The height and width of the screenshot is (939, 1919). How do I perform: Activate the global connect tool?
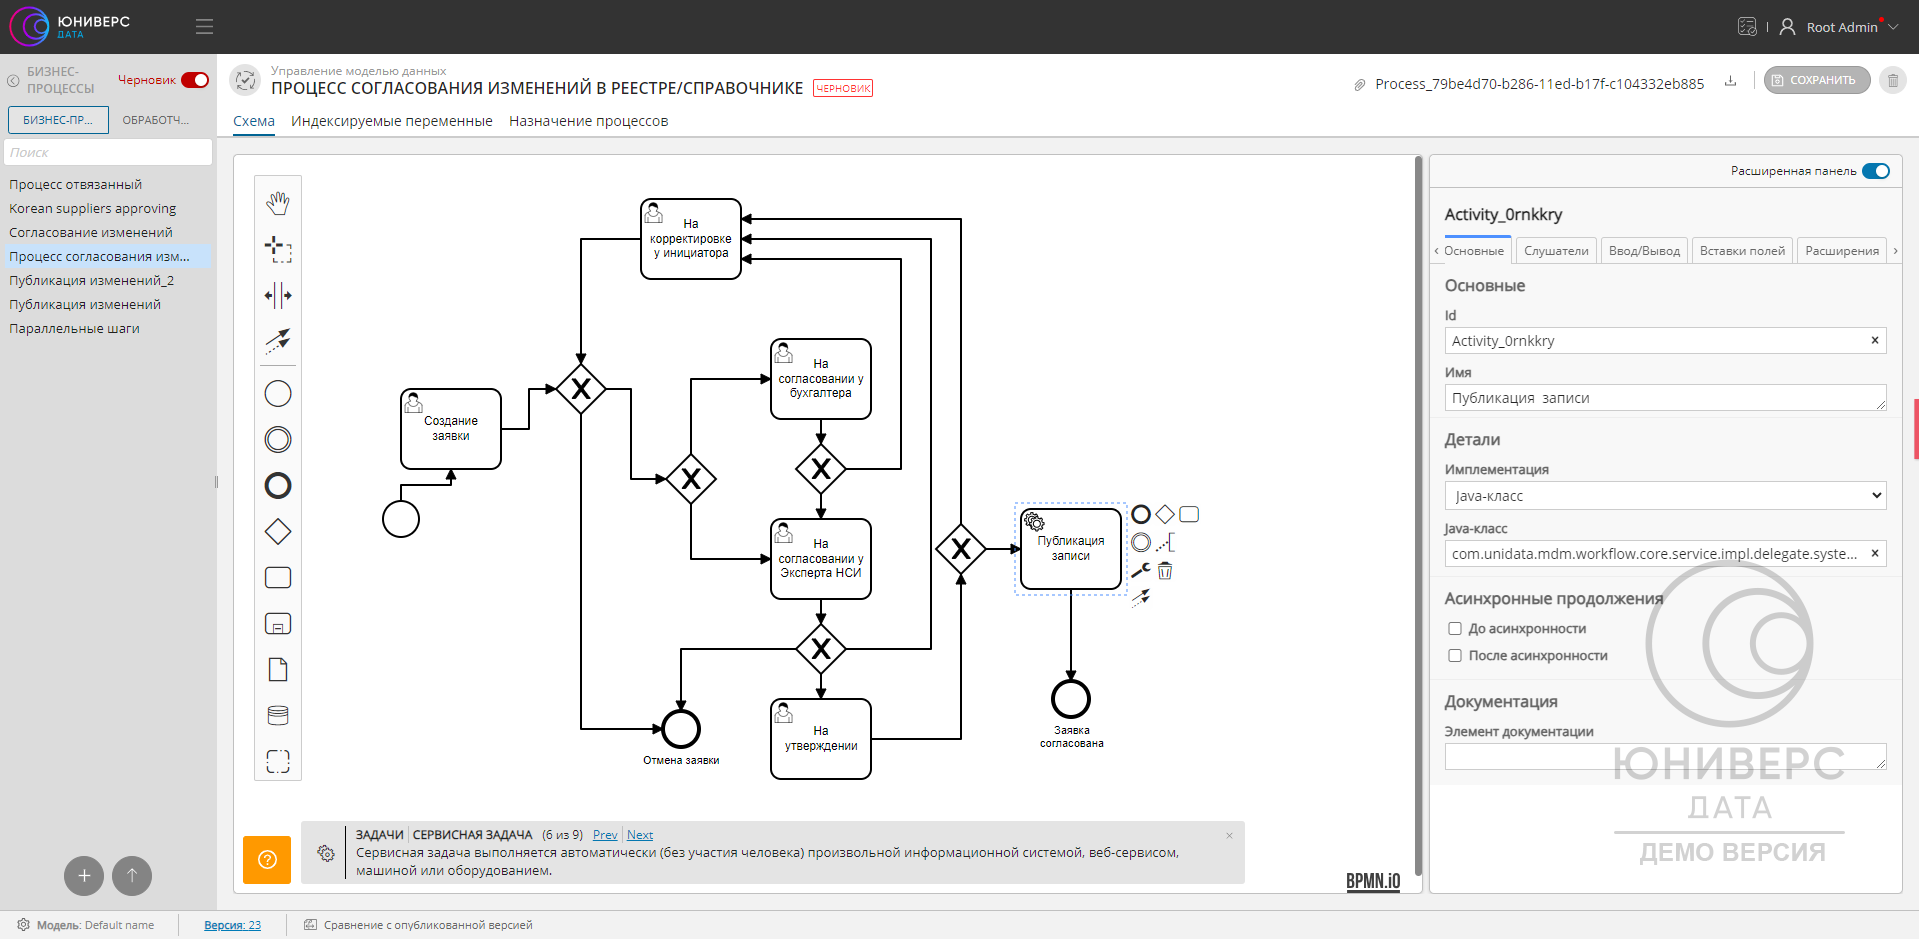[278, 341]
